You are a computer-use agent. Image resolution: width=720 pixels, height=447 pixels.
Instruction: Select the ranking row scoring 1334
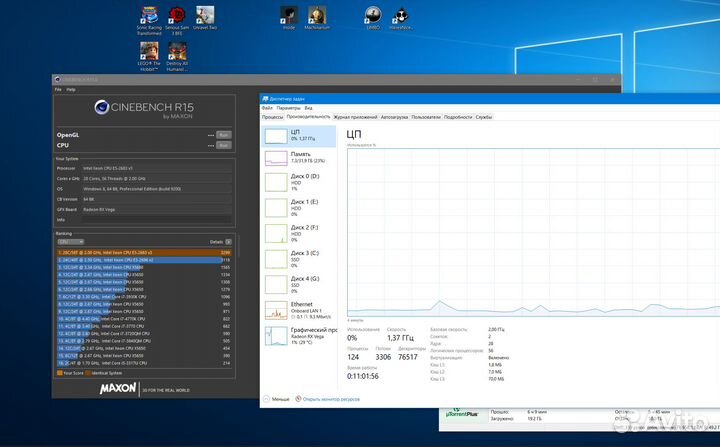[144, 274]
